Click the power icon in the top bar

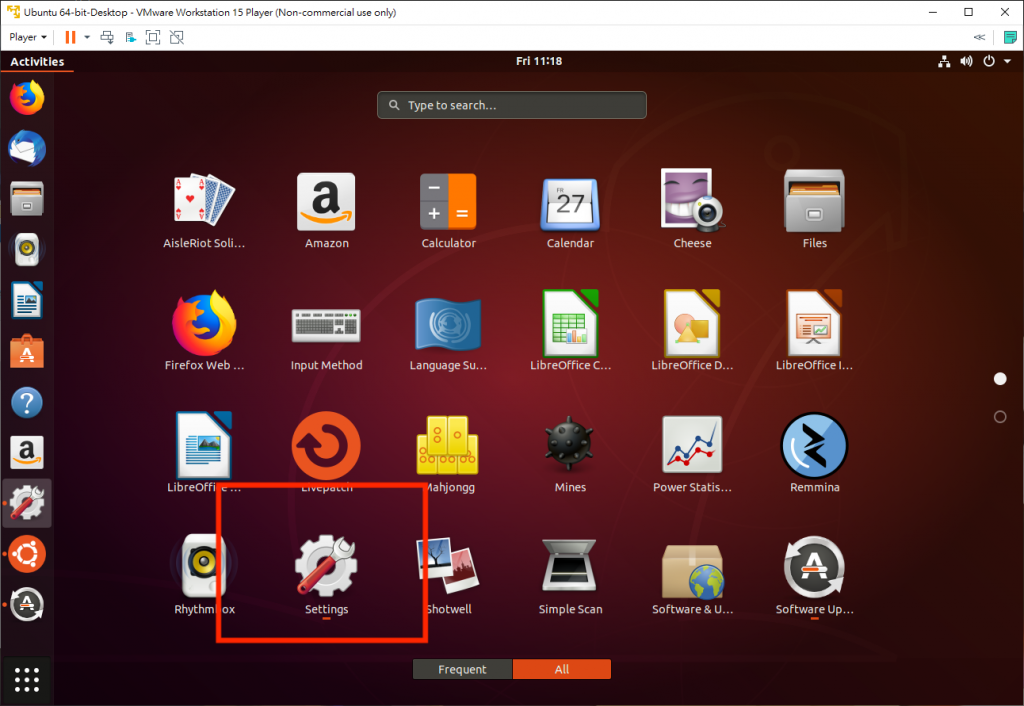click(x=989, y=61)
